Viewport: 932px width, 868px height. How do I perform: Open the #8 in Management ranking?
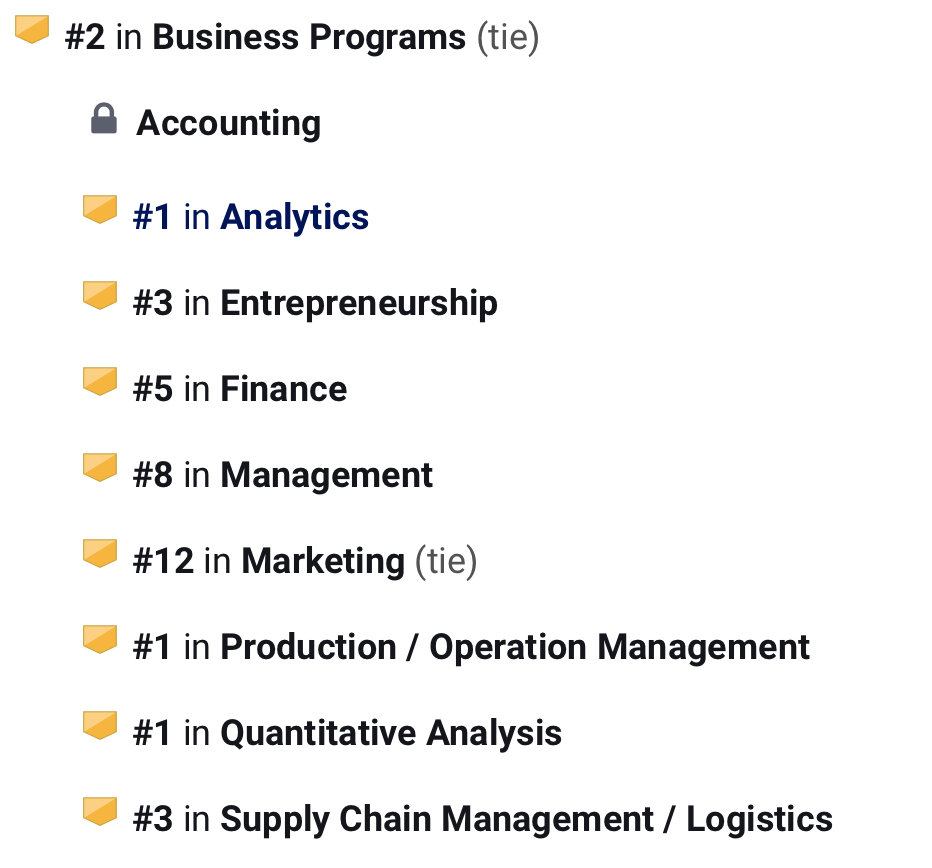(x=283, y=476)
